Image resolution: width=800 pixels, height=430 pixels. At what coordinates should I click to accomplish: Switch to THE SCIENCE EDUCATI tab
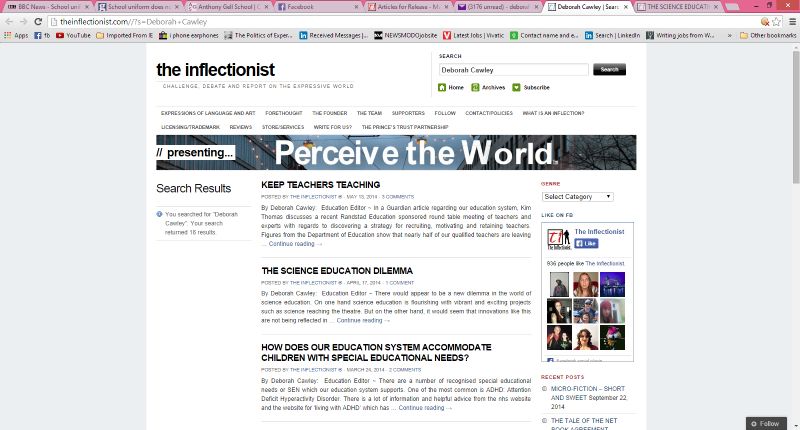(x=679, y=7)
